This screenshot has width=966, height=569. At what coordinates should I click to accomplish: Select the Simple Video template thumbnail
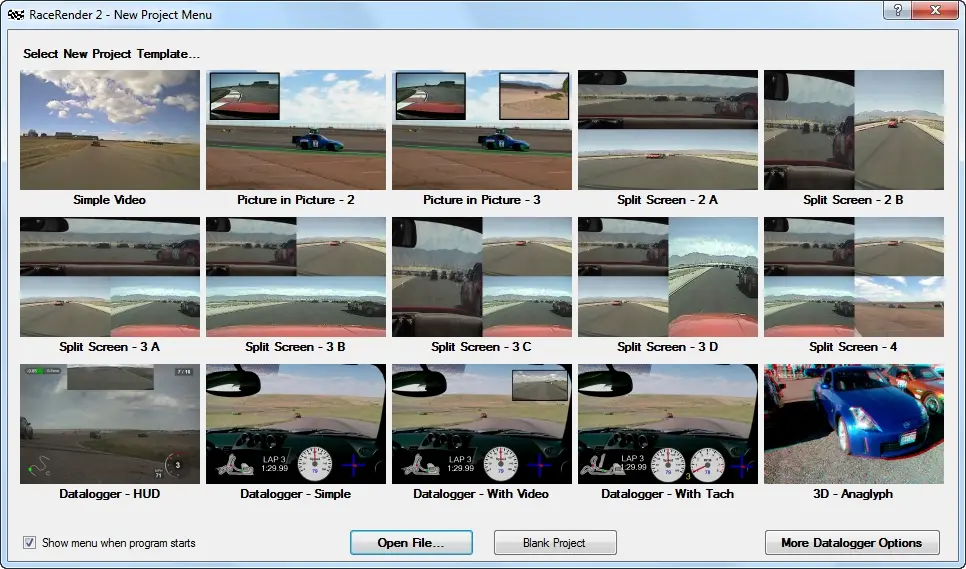pos(110,130)
